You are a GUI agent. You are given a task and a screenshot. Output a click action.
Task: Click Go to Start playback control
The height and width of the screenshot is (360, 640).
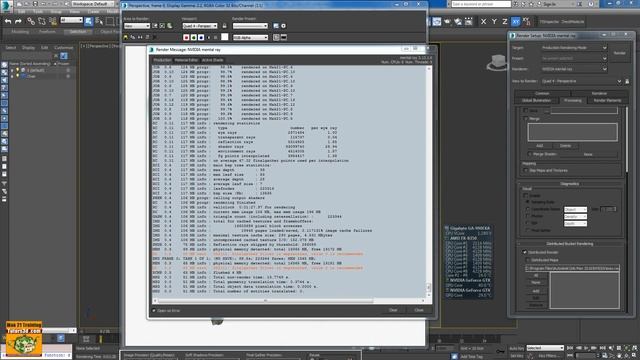click(570, 348)
